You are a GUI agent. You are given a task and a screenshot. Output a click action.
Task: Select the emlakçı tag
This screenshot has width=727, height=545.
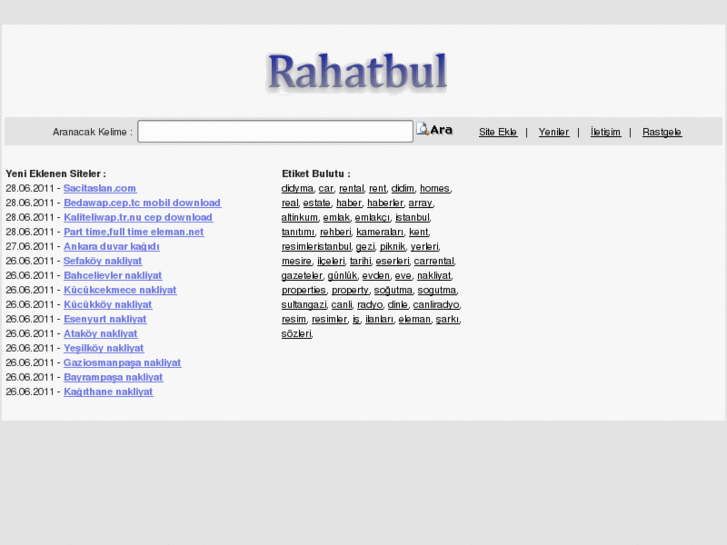coord(372,218)
